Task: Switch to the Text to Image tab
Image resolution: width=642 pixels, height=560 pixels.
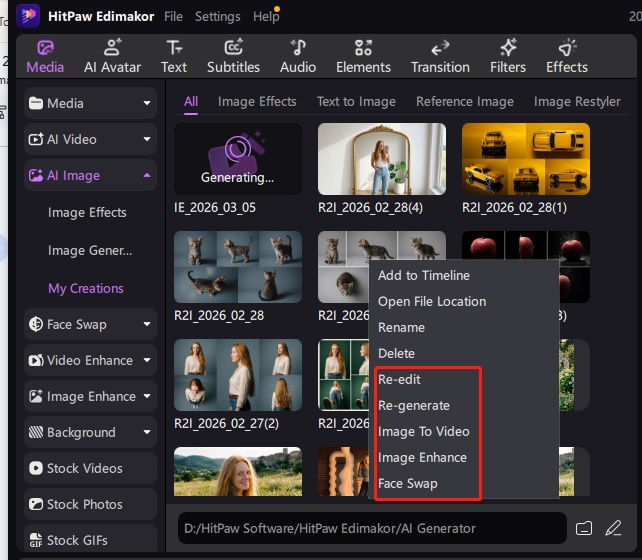Action: click(356, 101)
